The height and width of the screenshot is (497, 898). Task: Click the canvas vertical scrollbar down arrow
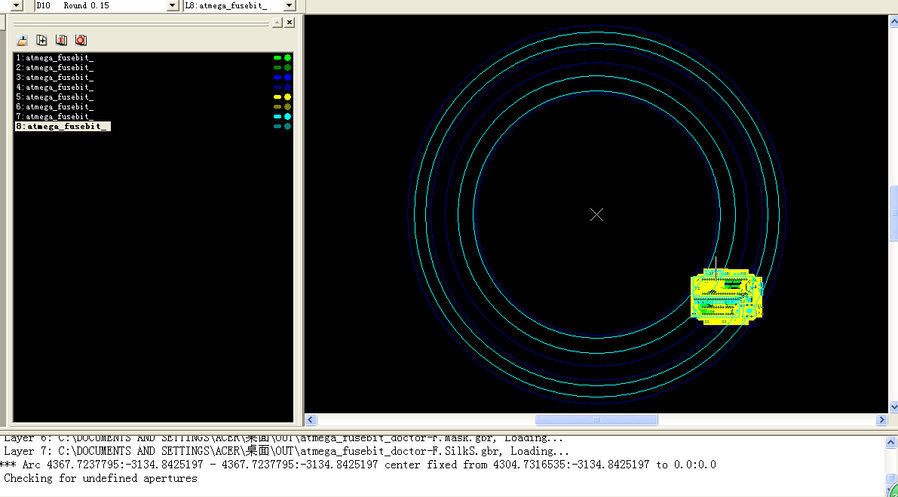point(893,407)
